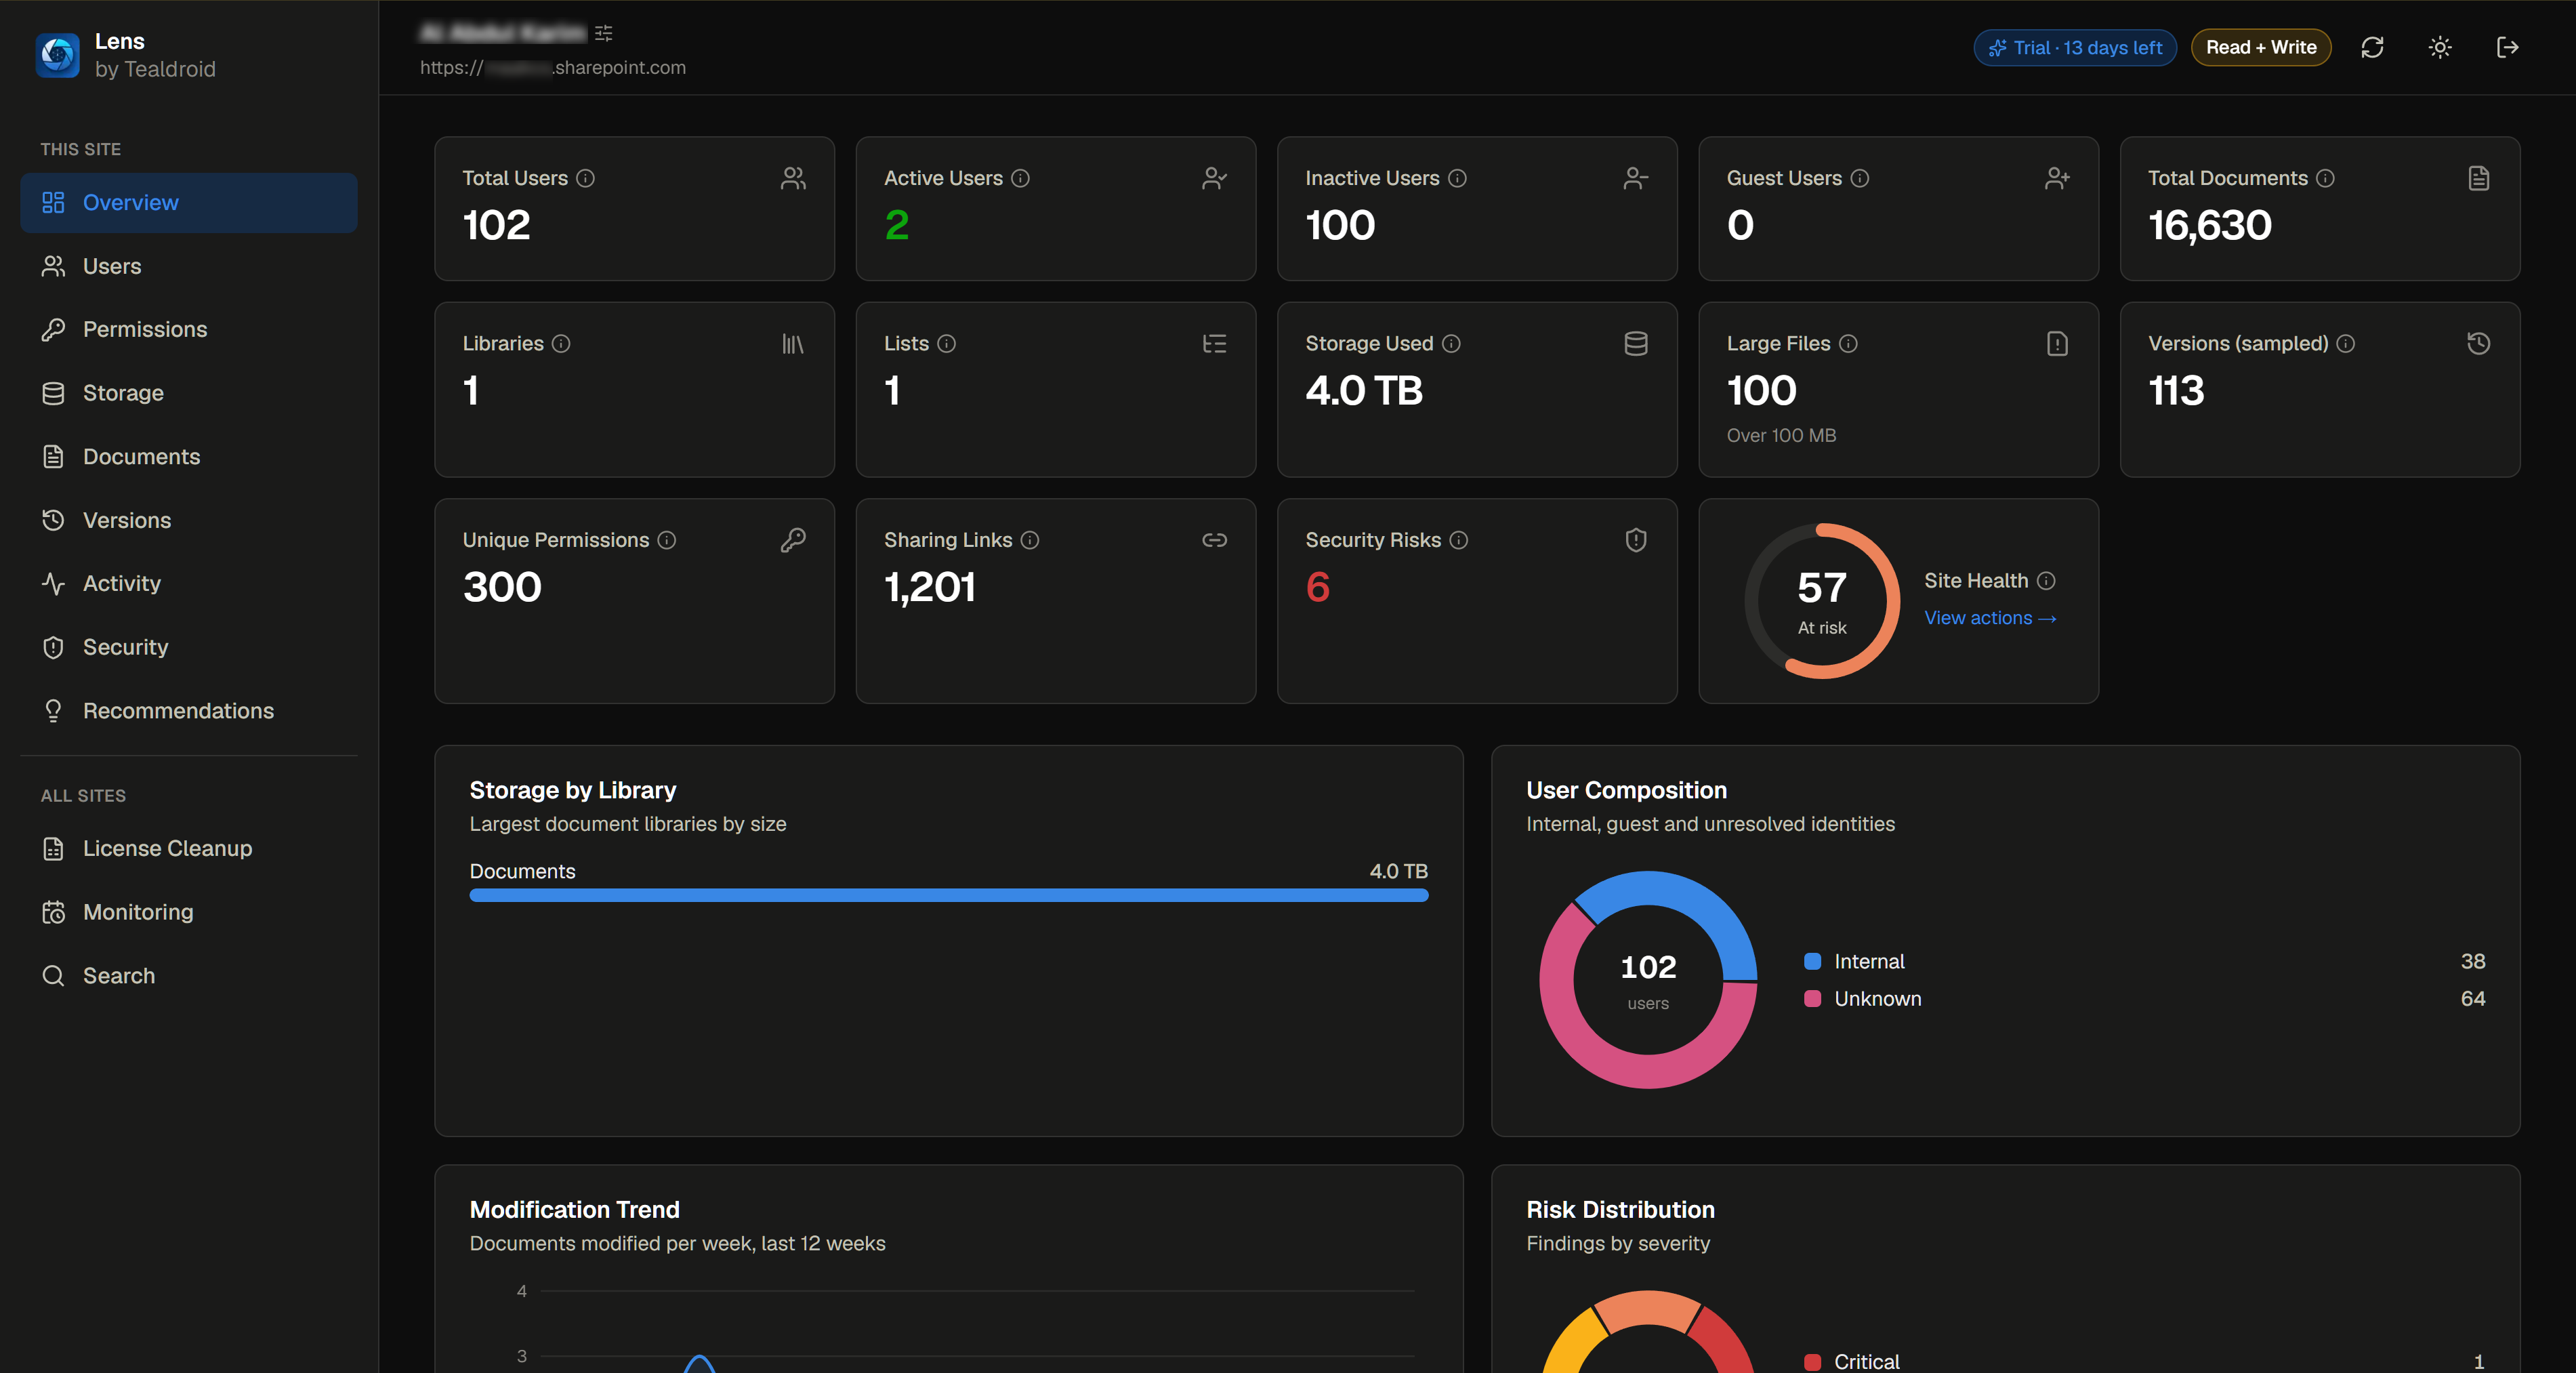Navigate to Versions in the sidebar
Screen dimensions: 2576x1373
[189, 520]
